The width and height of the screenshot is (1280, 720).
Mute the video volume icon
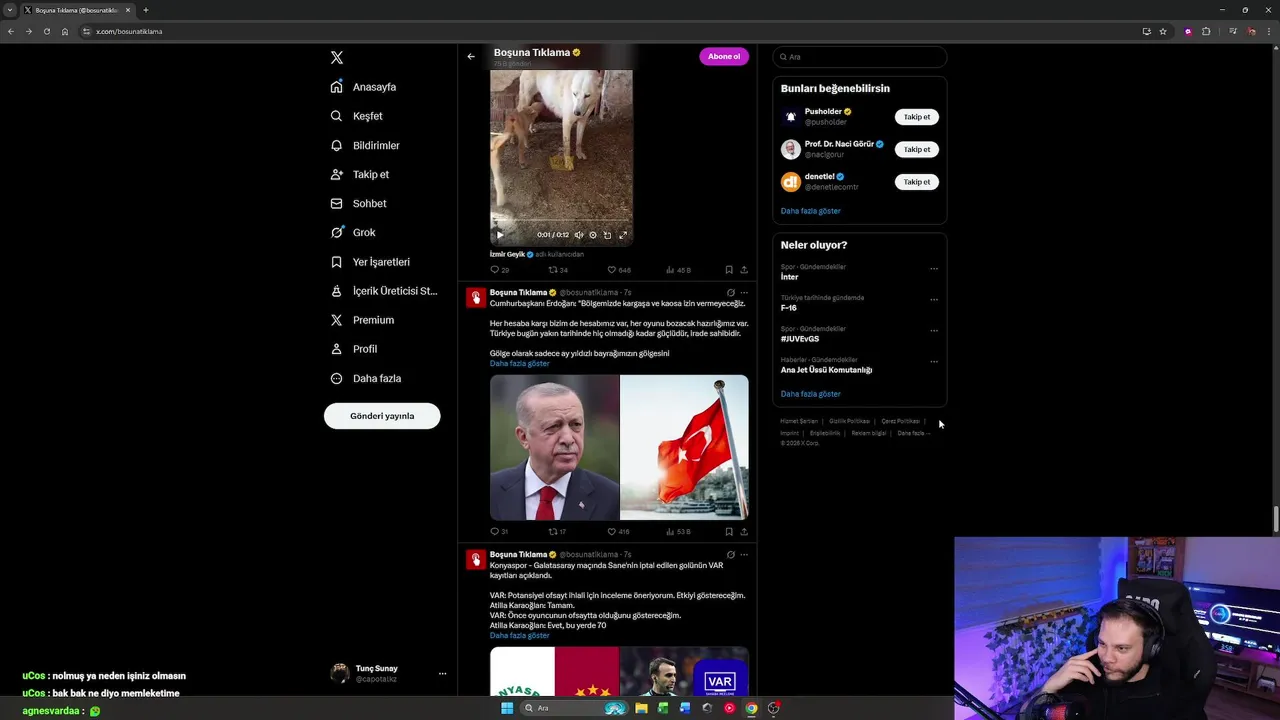[x=578, y=235]
